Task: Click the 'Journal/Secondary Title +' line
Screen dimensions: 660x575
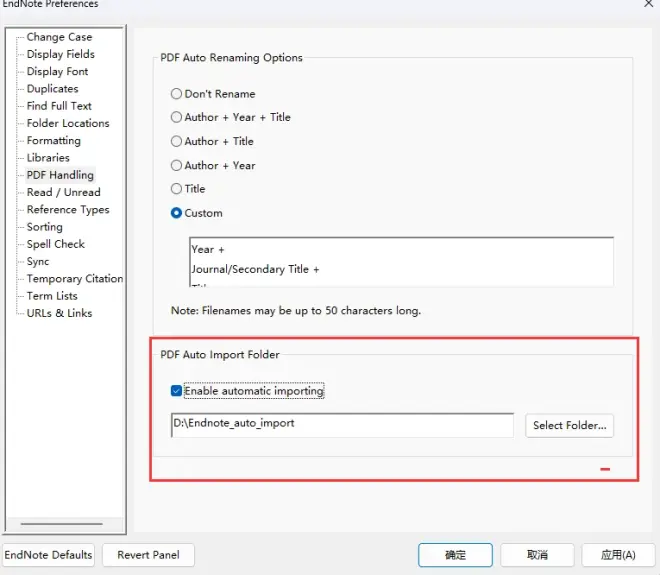Action: coord(255,269)
